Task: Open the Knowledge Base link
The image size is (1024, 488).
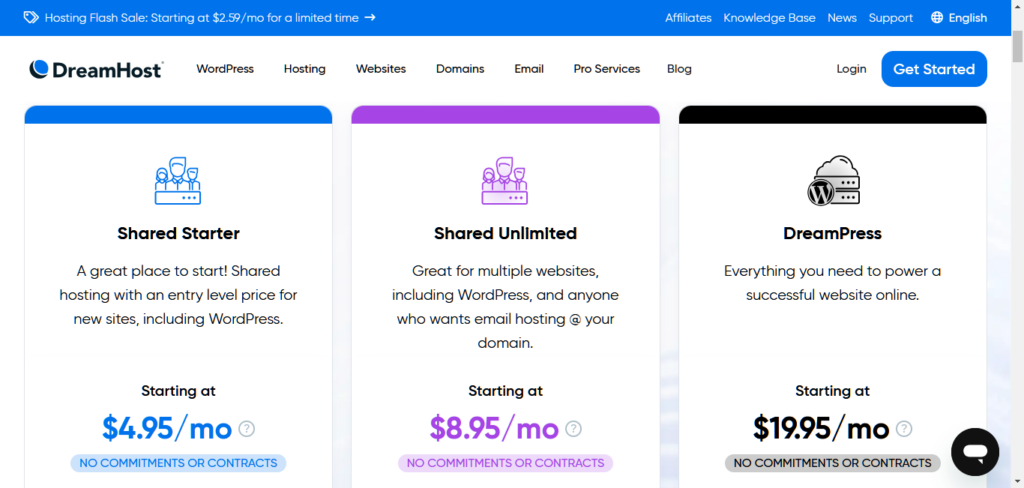Action: pyautogui.click(x=769, y=18)
